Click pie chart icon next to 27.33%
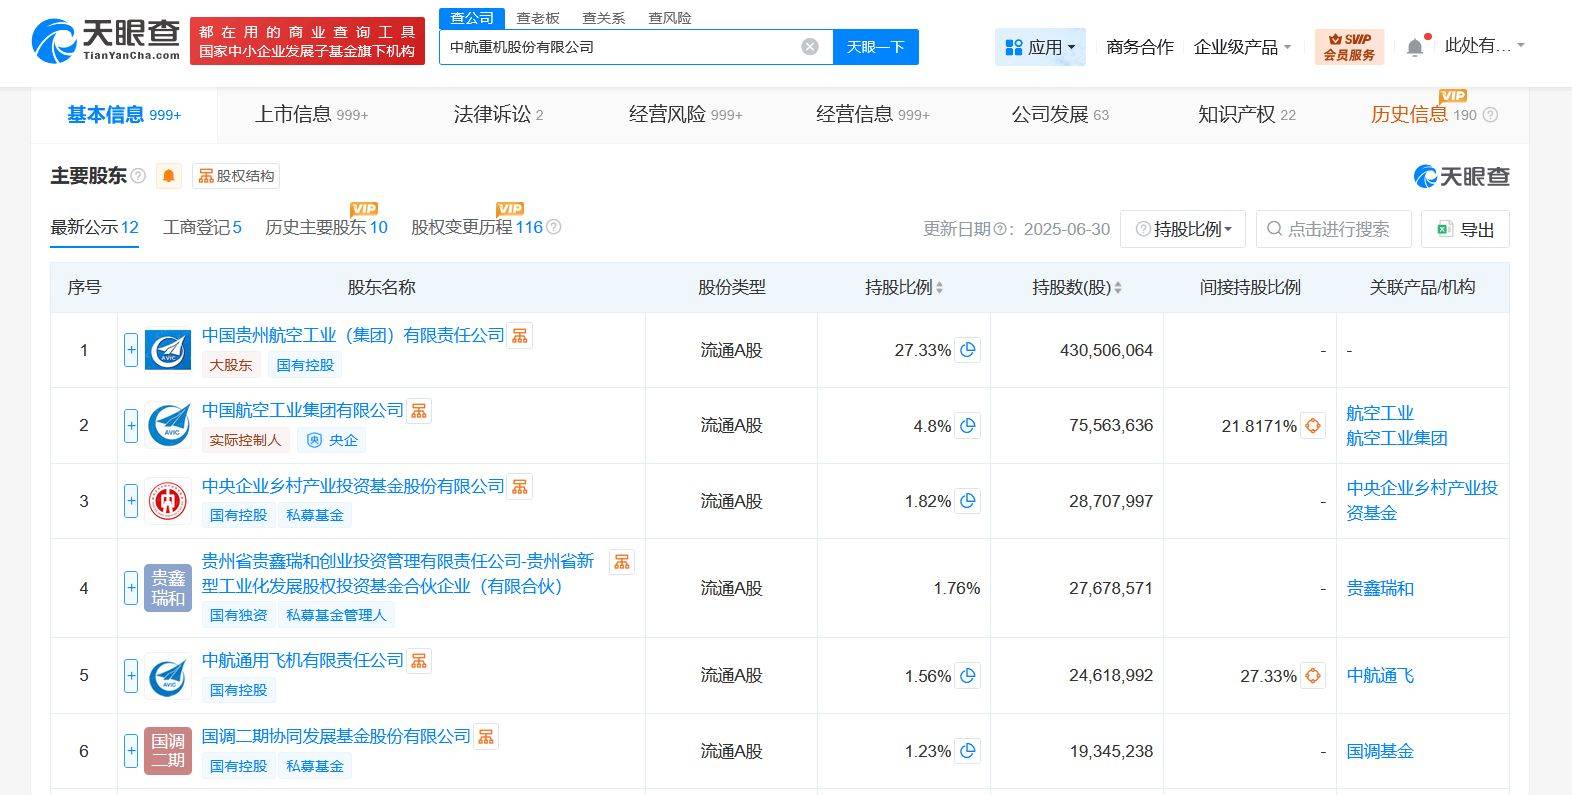1572x795 pixels. click(967, 350)
